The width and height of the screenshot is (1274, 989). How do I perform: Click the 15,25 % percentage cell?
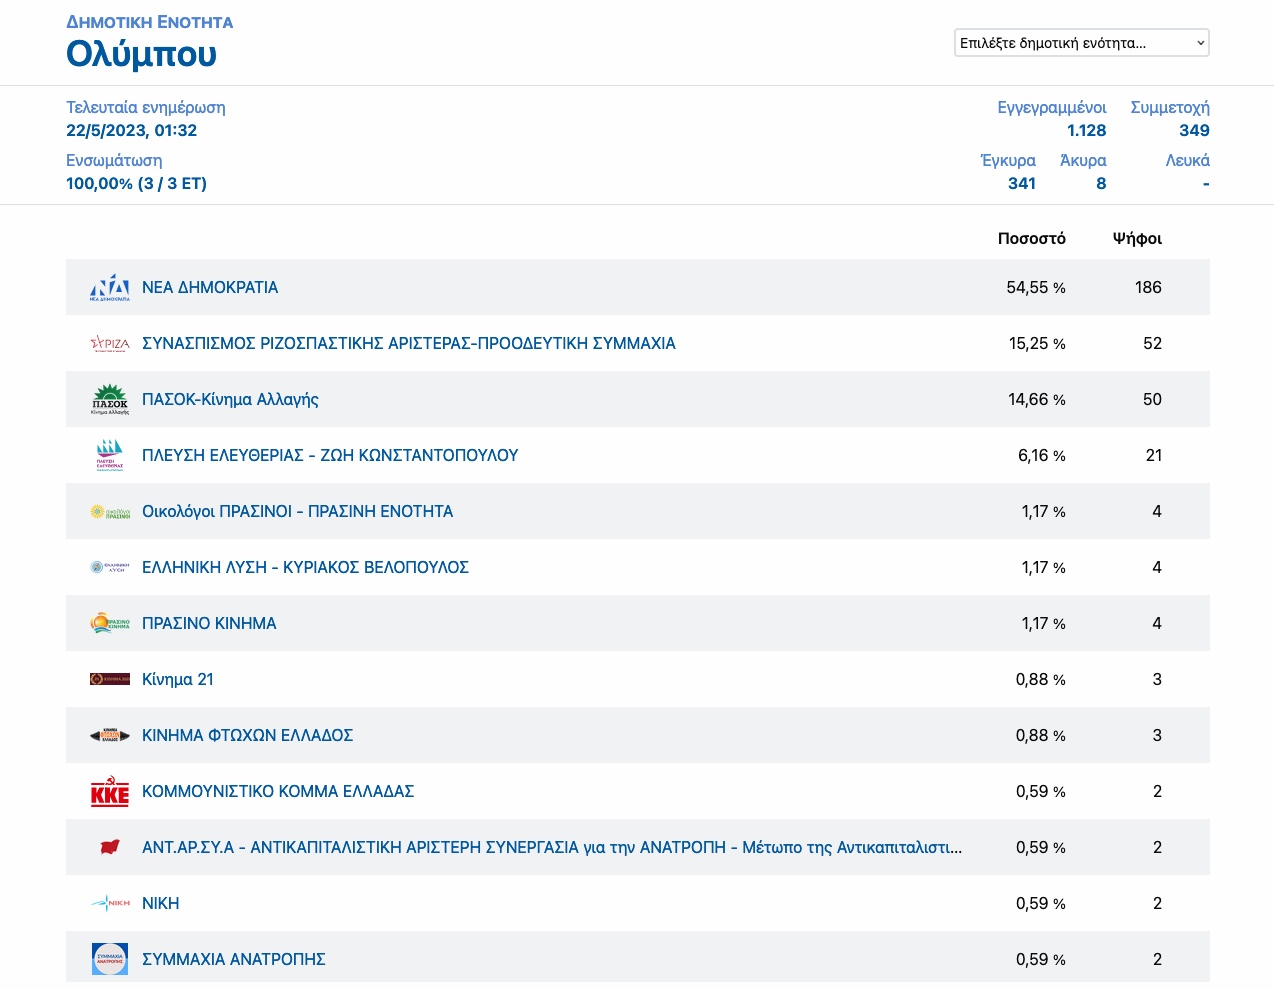[1037, 343]
